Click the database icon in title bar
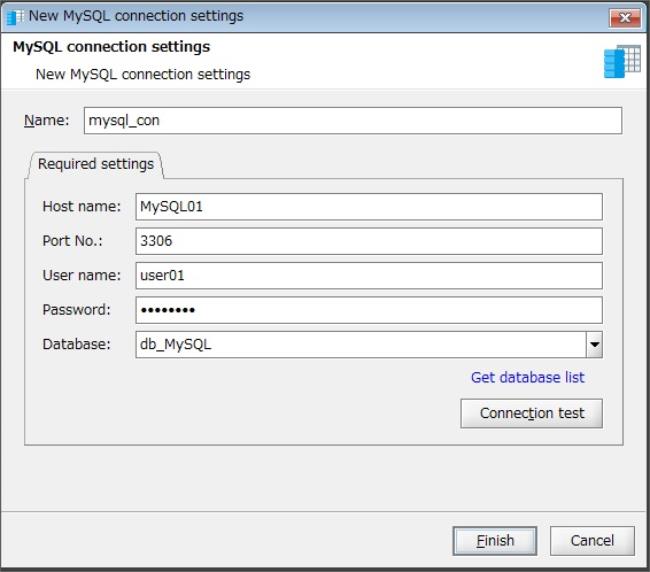This screenshot has width=650, height=572. 15,17
